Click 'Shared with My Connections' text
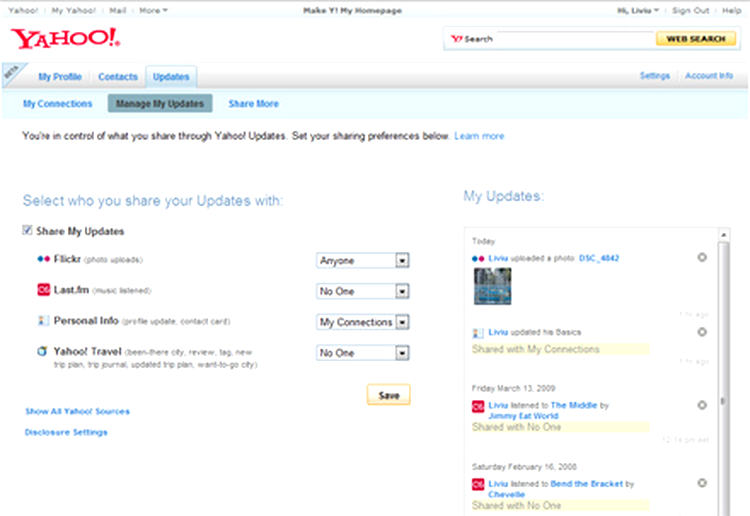Screen dimensions: 750x516 pos(535,349)
